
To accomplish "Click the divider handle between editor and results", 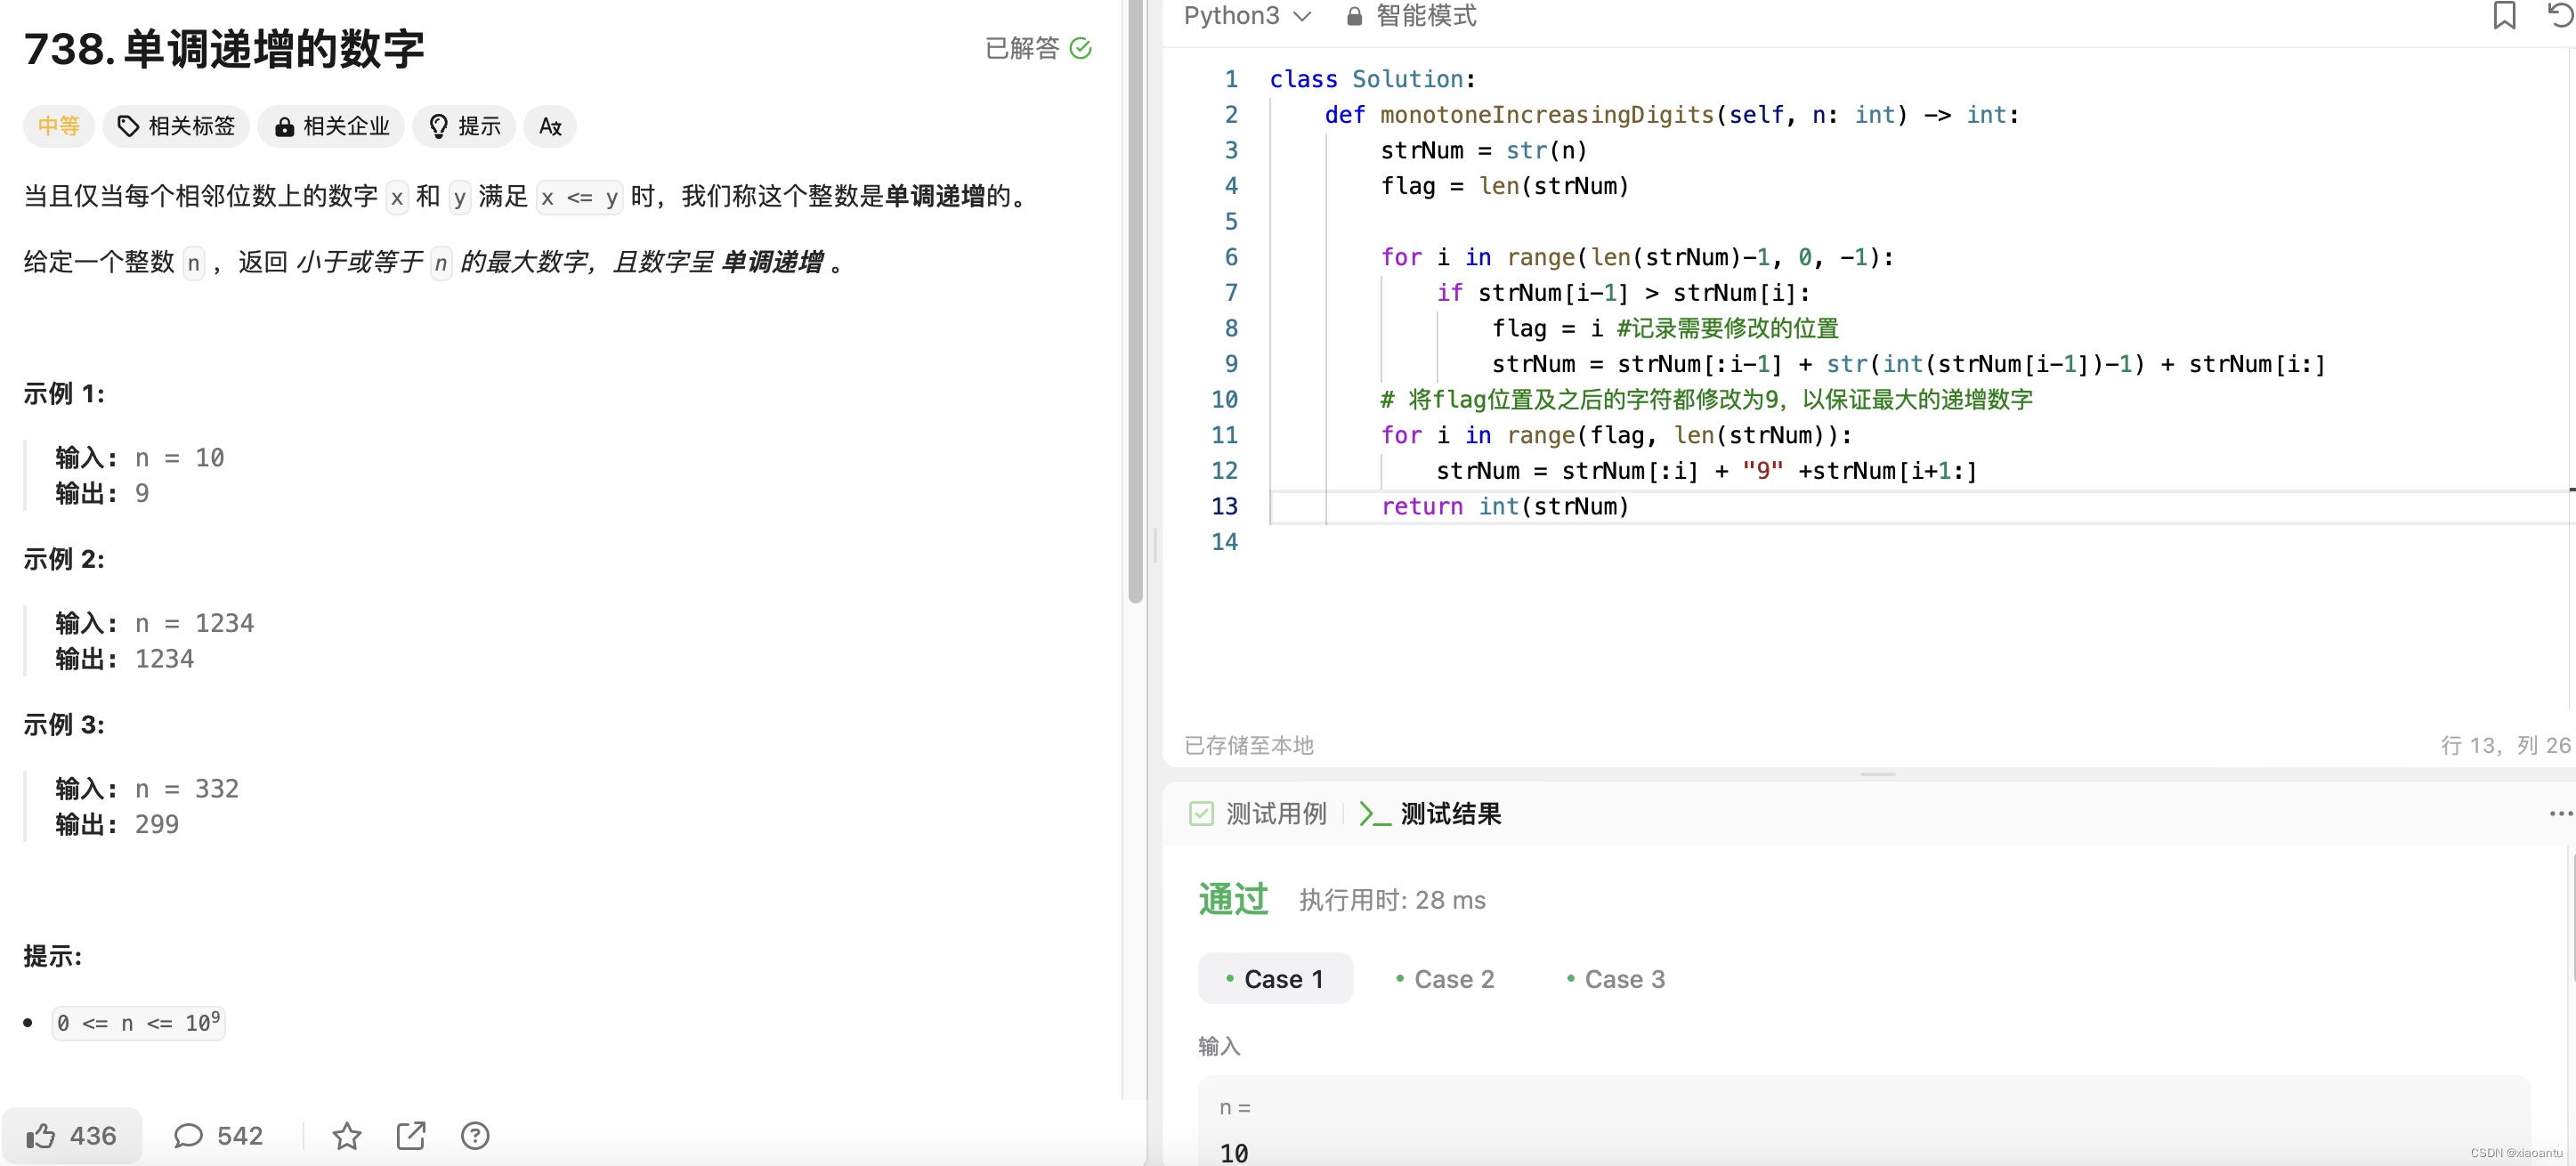I will click(x=1877, y=774).
